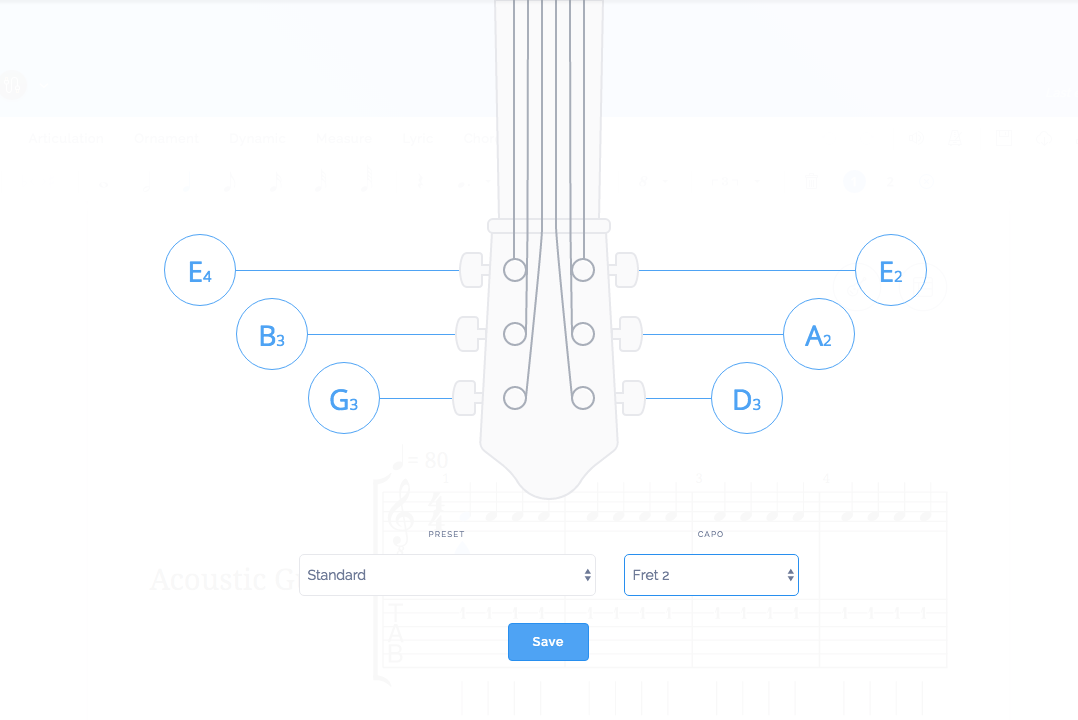The height and width of the screenshot is (720, 1078).
Task: Click the E4 string post on headstock
Action: click(515, 270)
